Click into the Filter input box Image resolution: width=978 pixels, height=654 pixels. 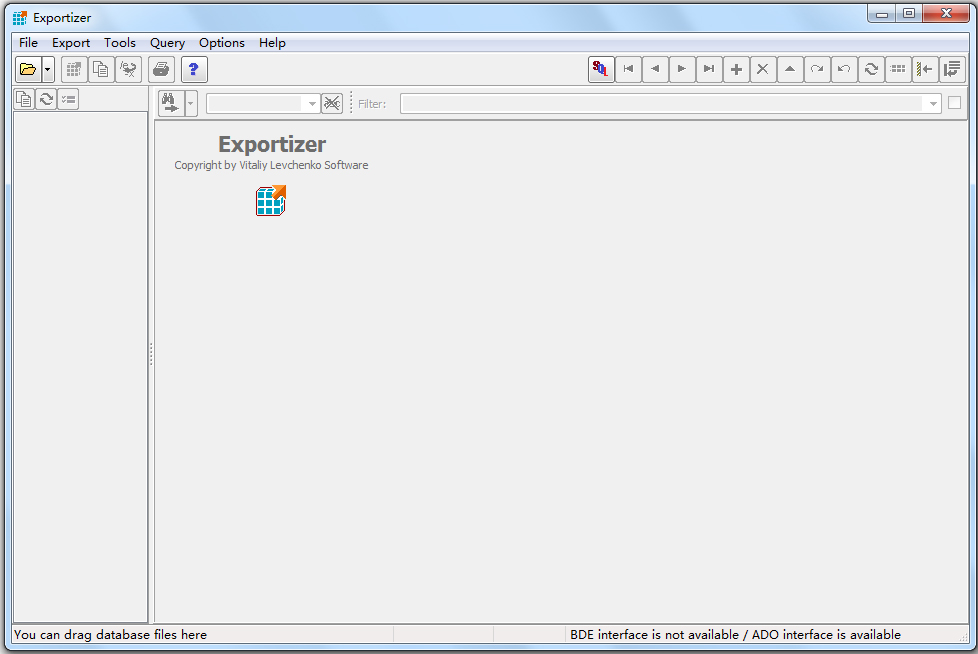click(662, 103)
